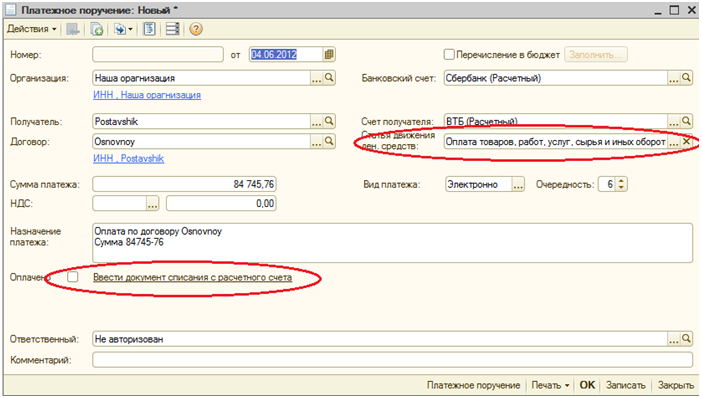Click the Банковский счет field
Image resolution: width=702 pixels, height=398 pixels.
[555, 78]
